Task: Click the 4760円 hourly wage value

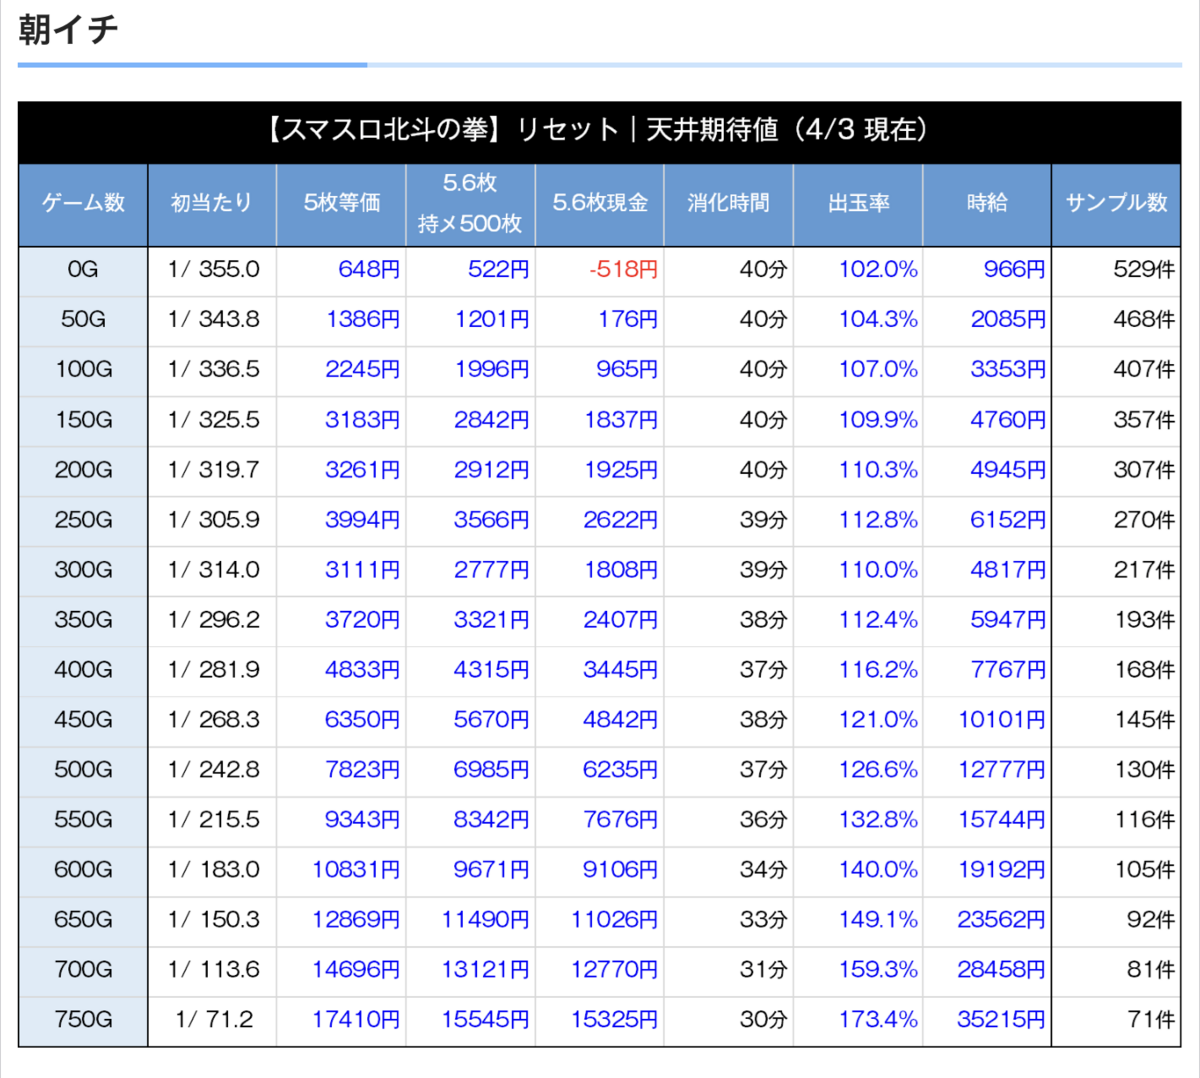Action: tap(1008, 420)
